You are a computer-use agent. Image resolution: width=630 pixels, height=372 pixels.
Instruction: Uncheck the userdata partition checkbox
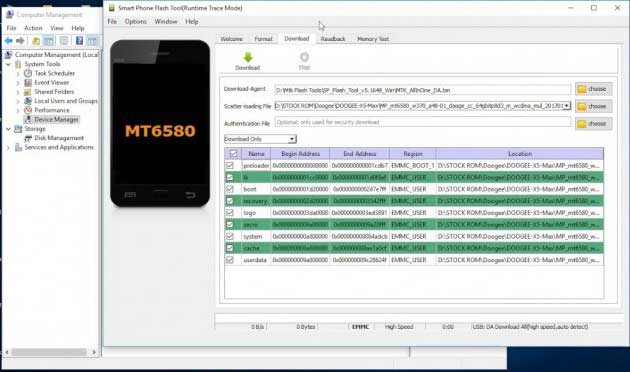(230, 260)
